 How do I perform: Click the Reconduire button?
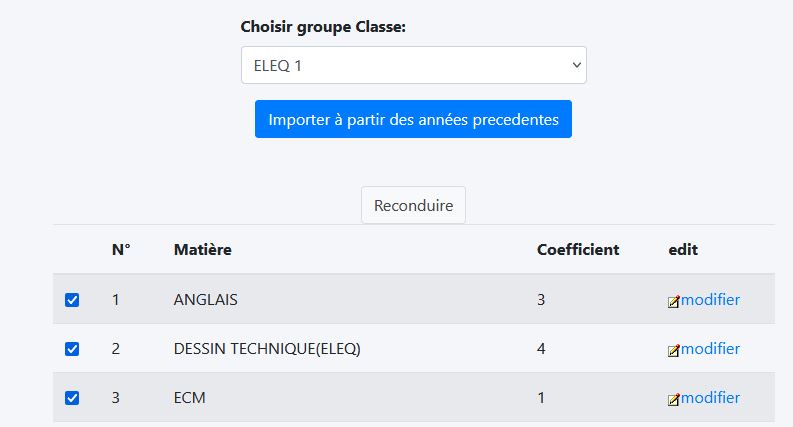(x=413, y=205)
